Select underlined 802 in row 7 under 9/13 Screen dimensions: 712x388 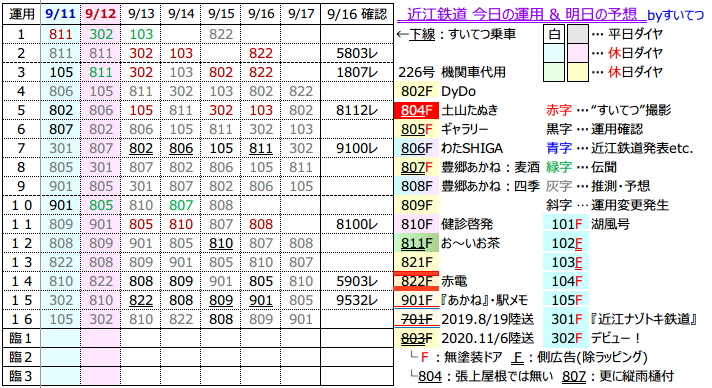tap(141, 149)
